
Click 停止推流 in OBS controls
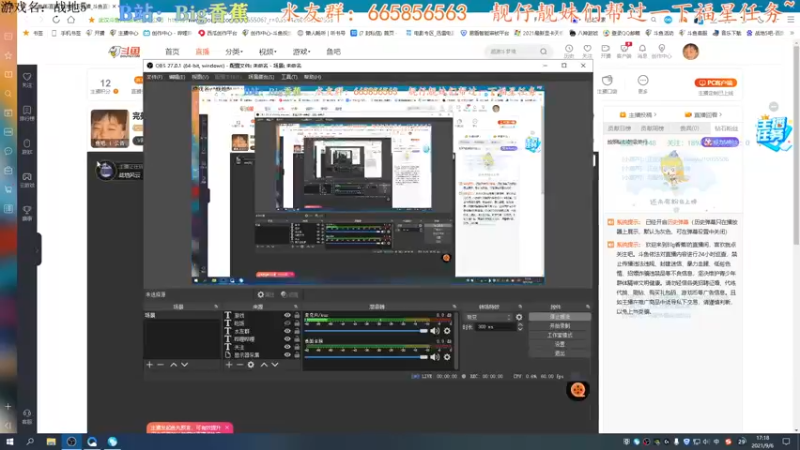click(x=560, y=317)
